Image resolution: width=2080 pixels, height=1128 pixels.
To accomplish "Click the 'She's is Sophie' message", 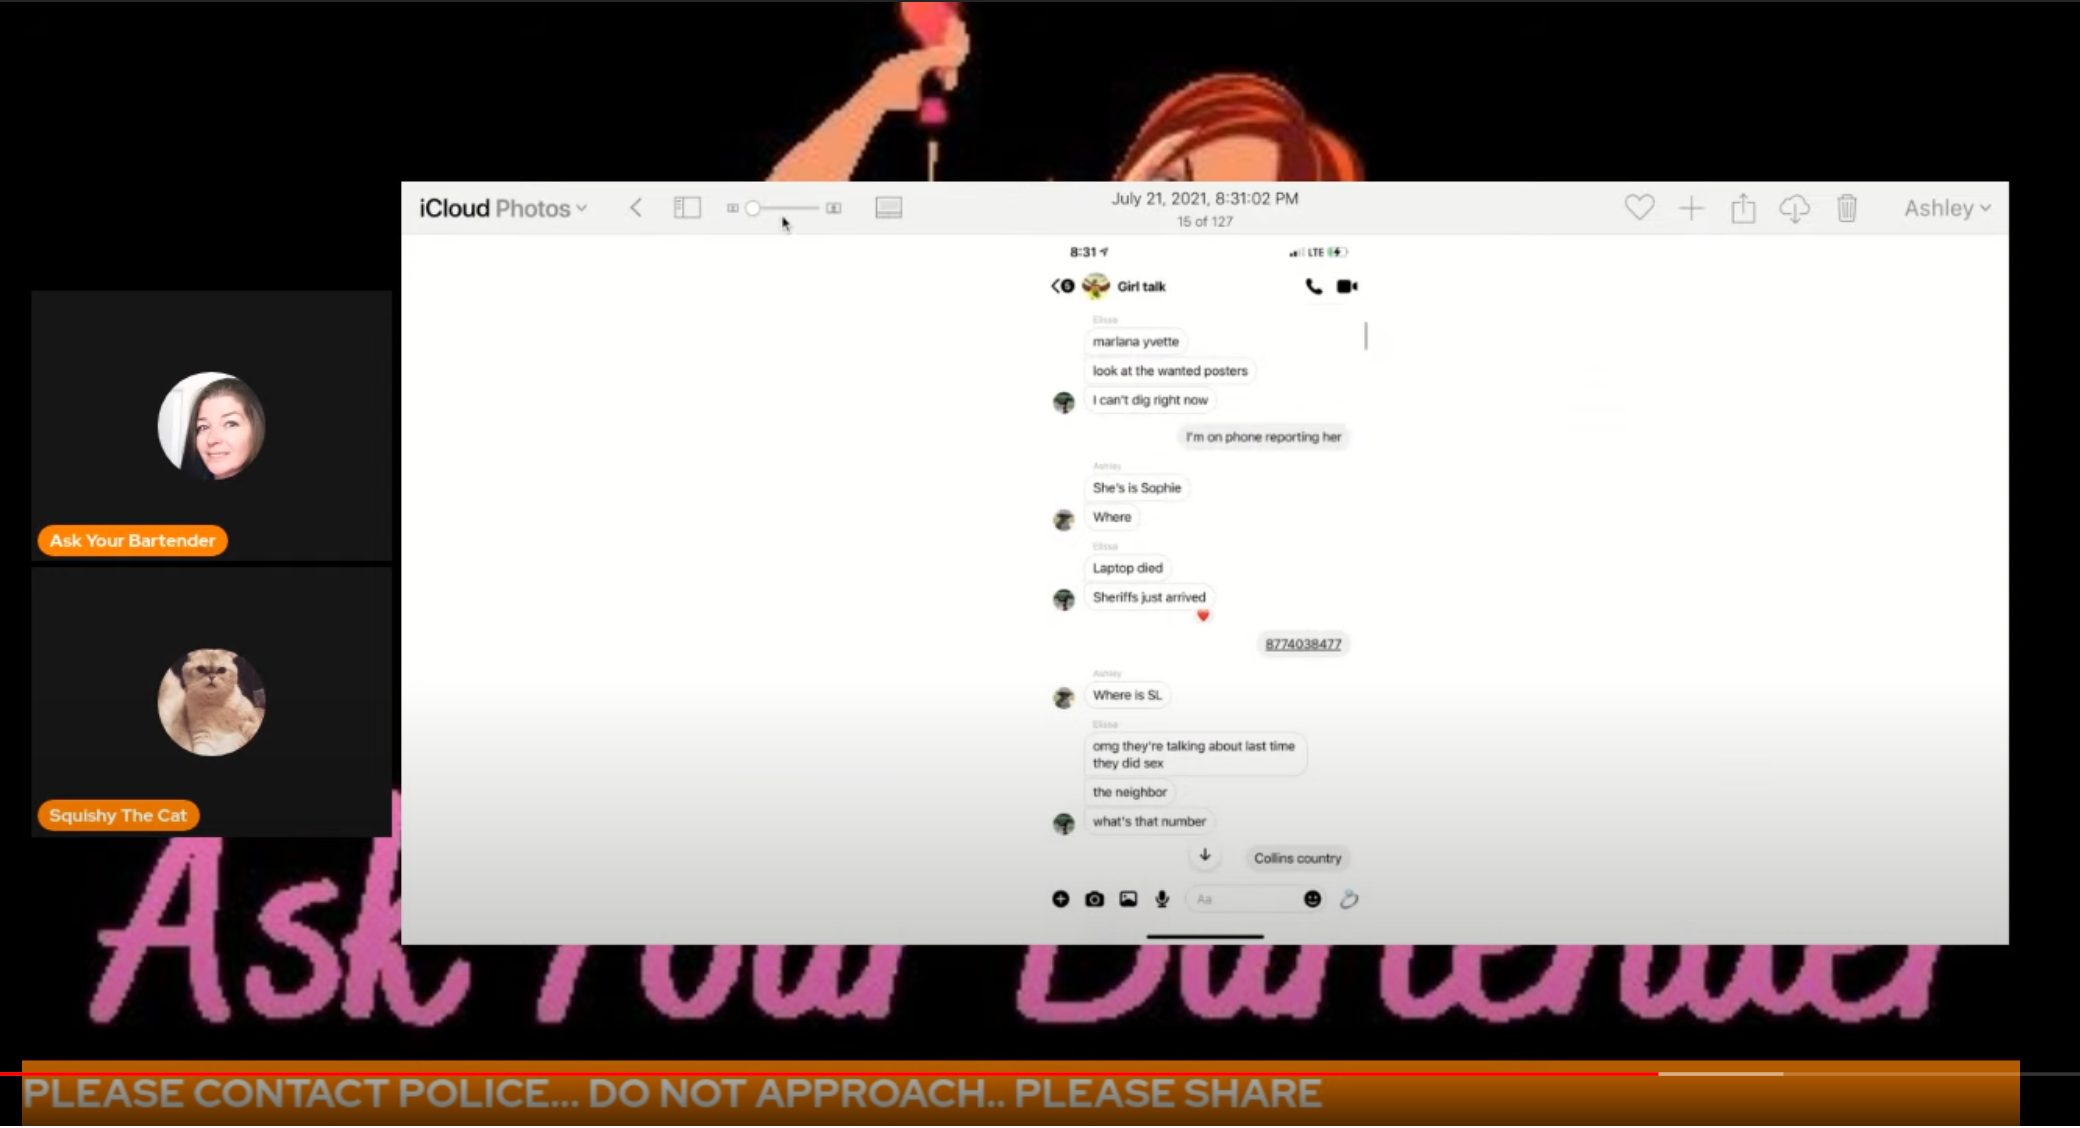I will (1137, 488).
